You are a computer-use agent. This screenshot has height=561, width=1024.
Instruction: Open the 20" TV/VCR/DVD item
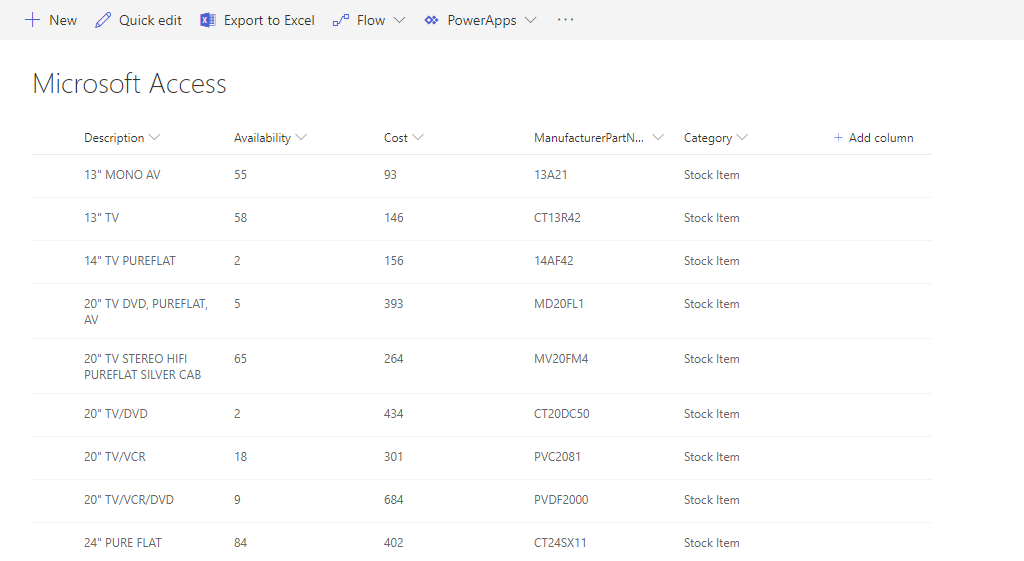click(x=129, y=500)
